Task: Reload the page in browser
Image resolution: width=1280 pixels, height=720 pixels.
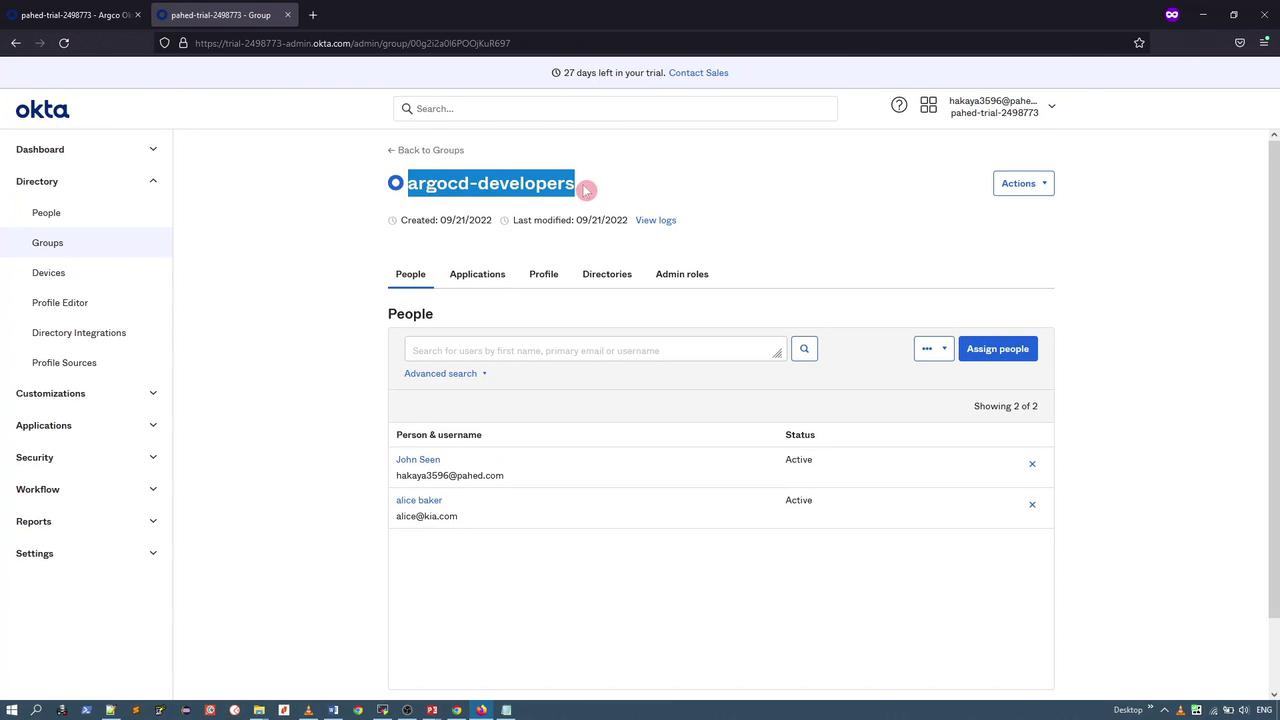Action: click(x=64, y=43)
